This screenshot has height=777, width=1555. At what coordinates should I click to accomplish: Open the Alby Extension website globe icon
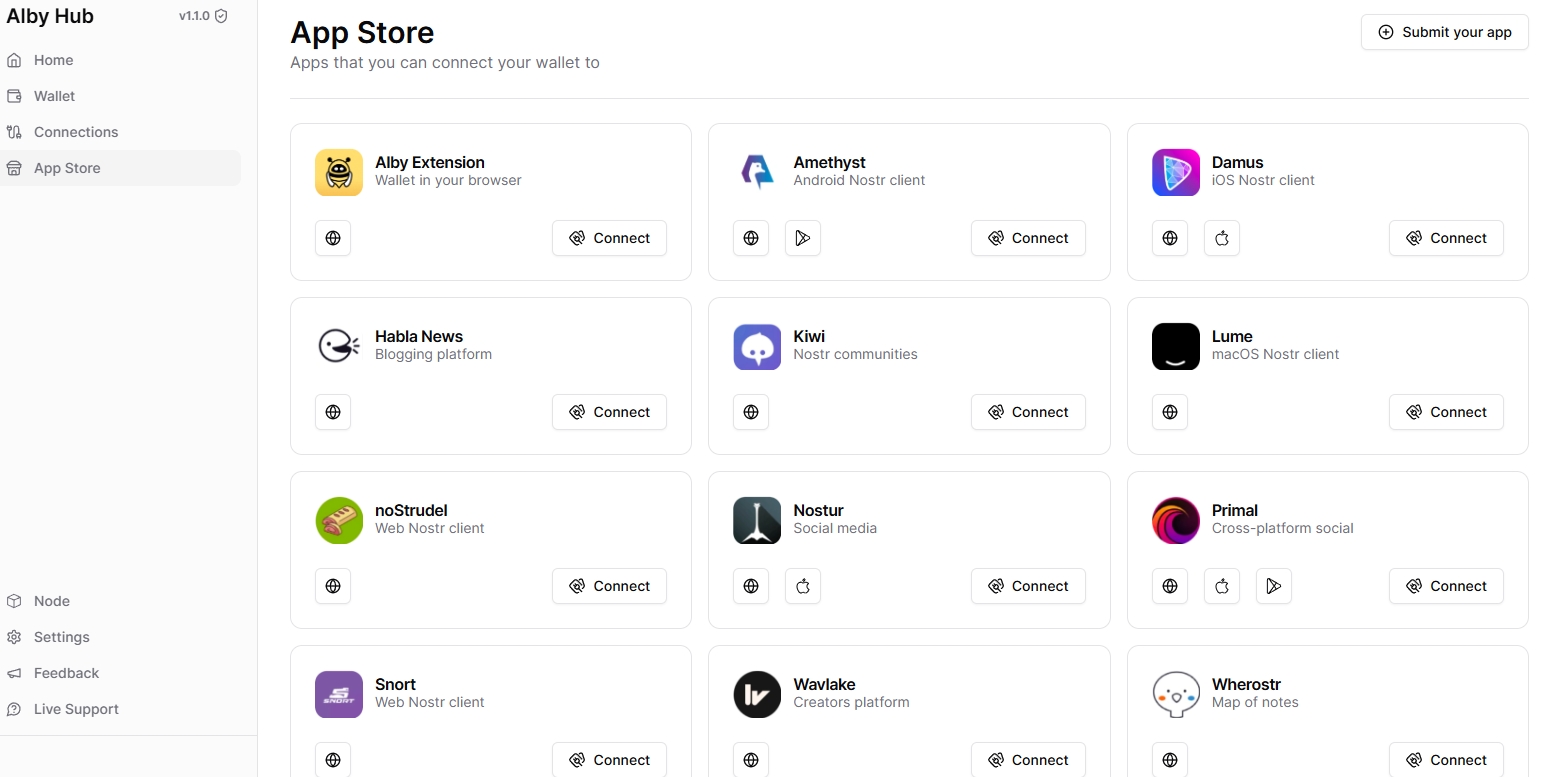click(x=333, y=238)
